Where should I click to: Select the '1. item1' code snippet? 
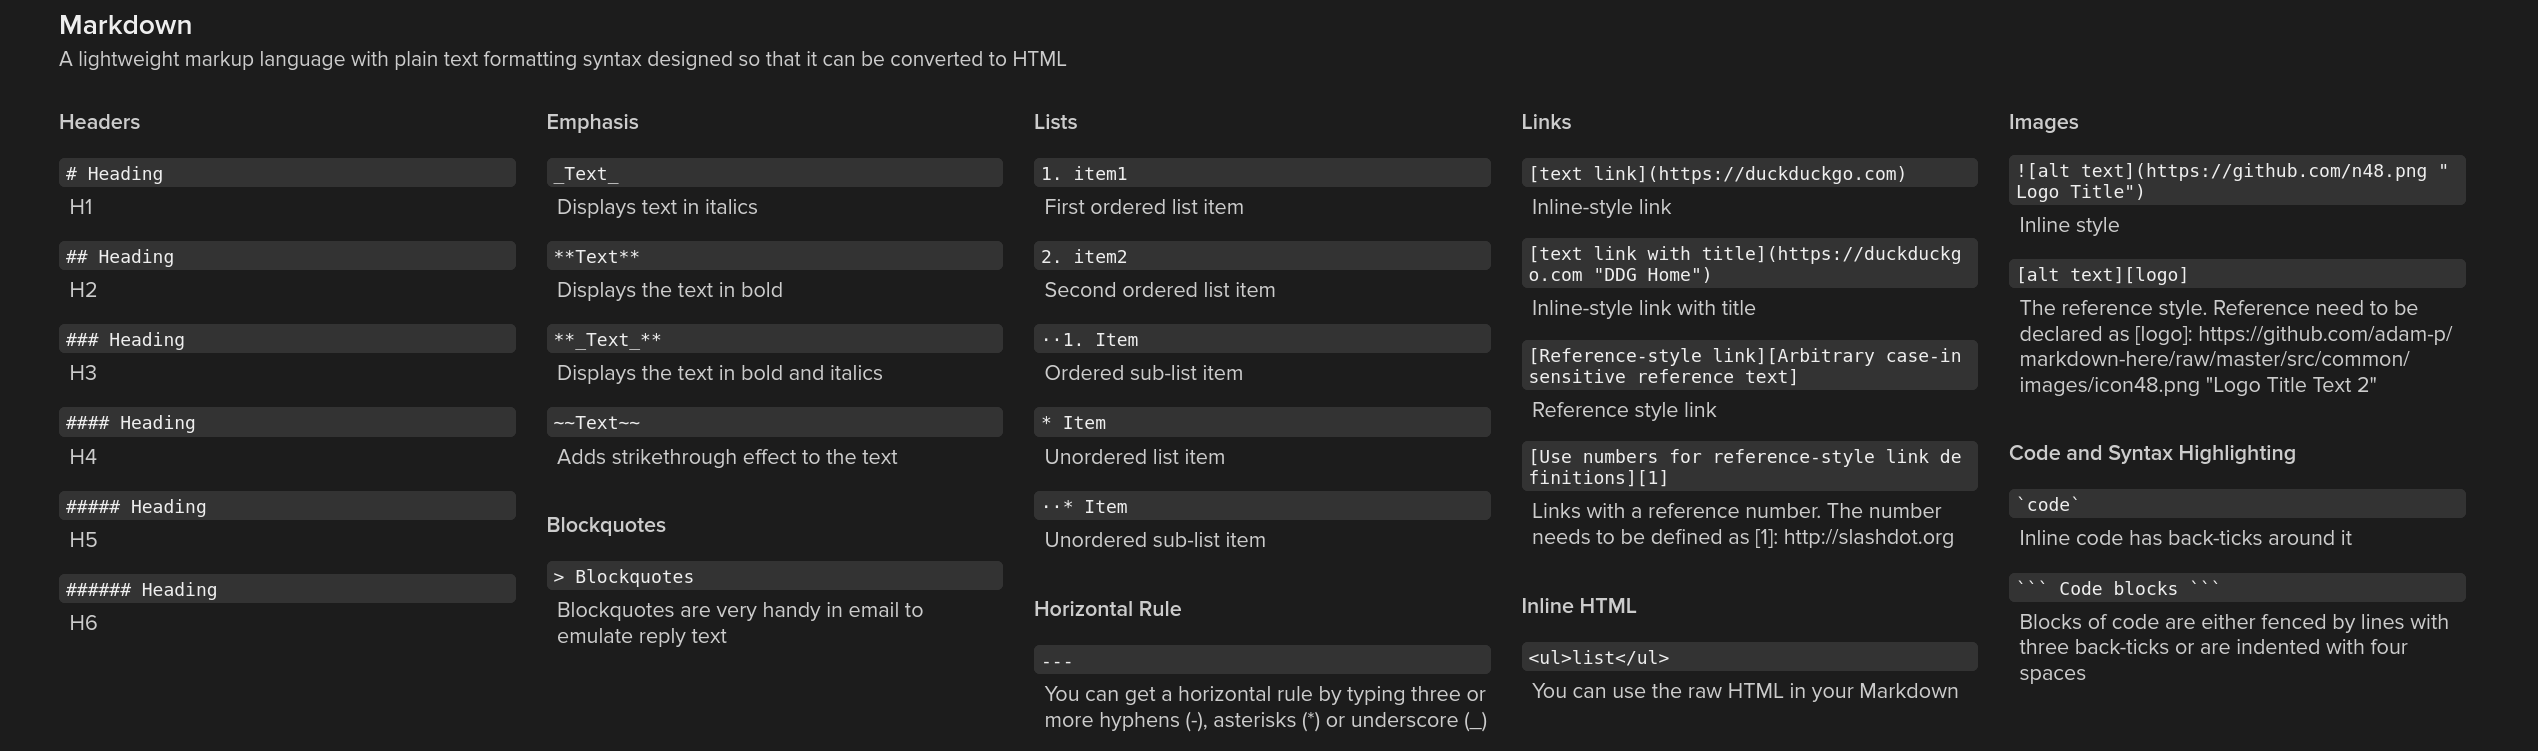point(1262,173)
